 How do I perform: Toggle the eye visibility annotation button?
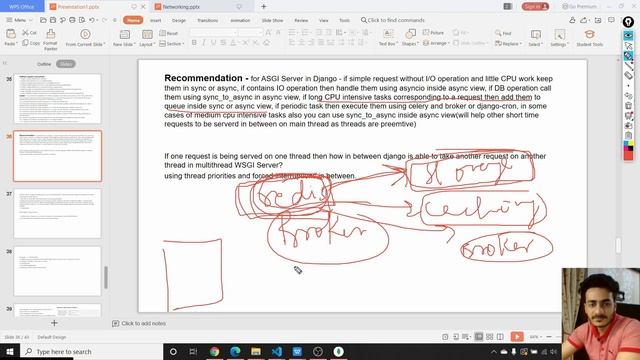(x=628, y=36)
